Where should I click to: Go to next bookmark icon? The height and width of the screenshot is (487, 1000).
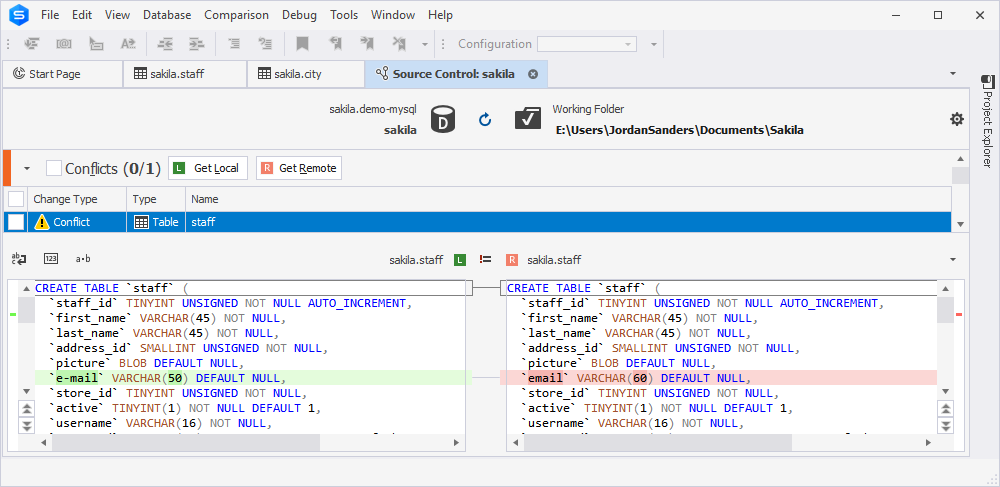point(367,43)
